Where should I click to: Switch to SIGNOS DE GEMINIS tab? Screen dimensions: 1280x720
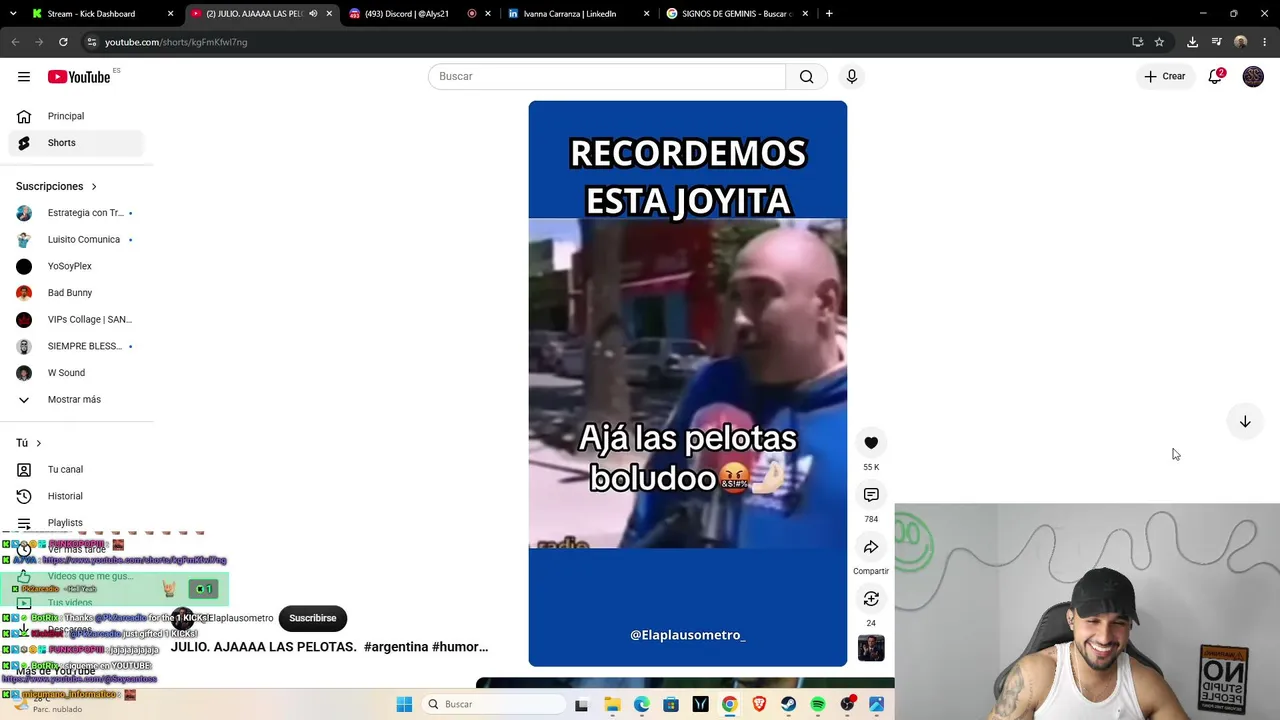click(x=737, y=14)
